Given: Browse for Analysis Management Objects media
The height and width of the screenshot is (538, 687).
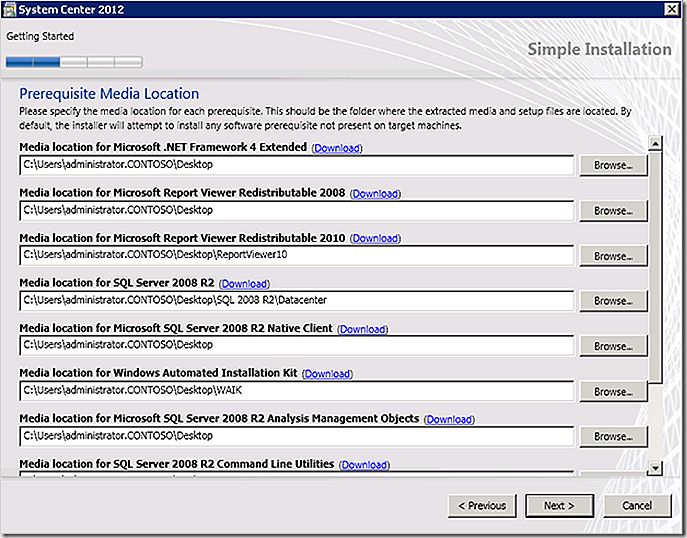Looking at the screenshot, I should (613, 436).
